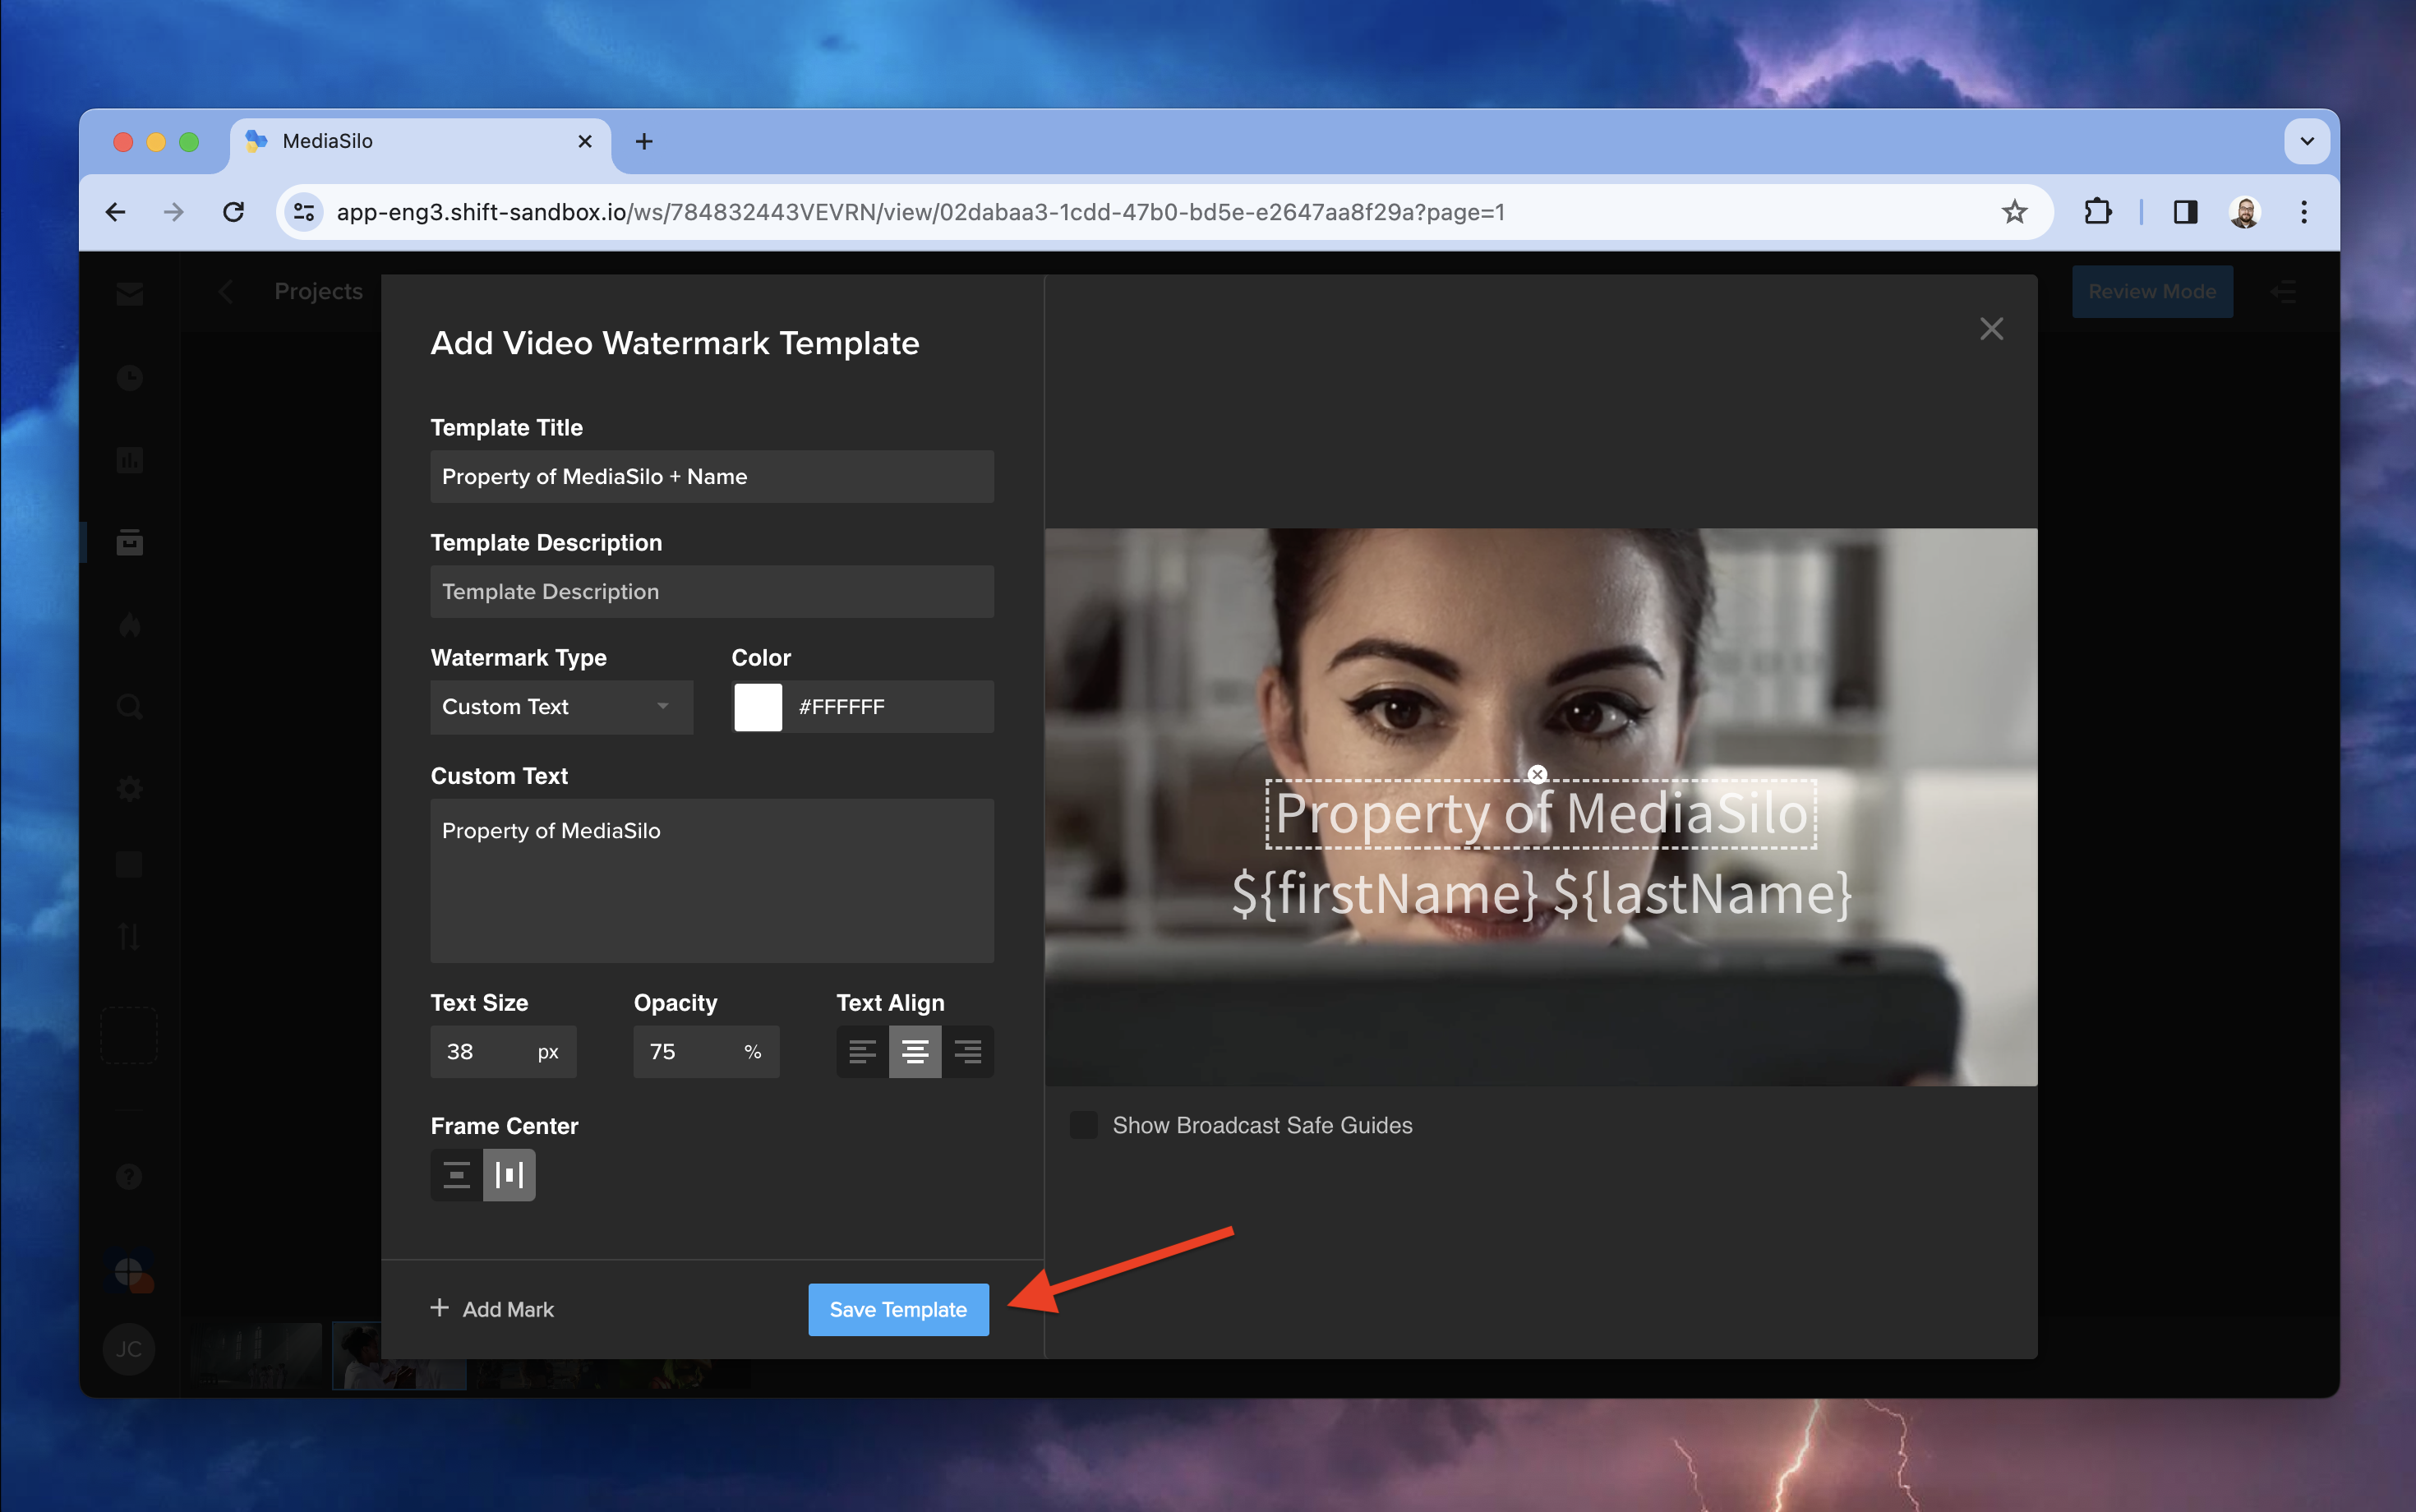Click the Template Description input field

[712, 592]
